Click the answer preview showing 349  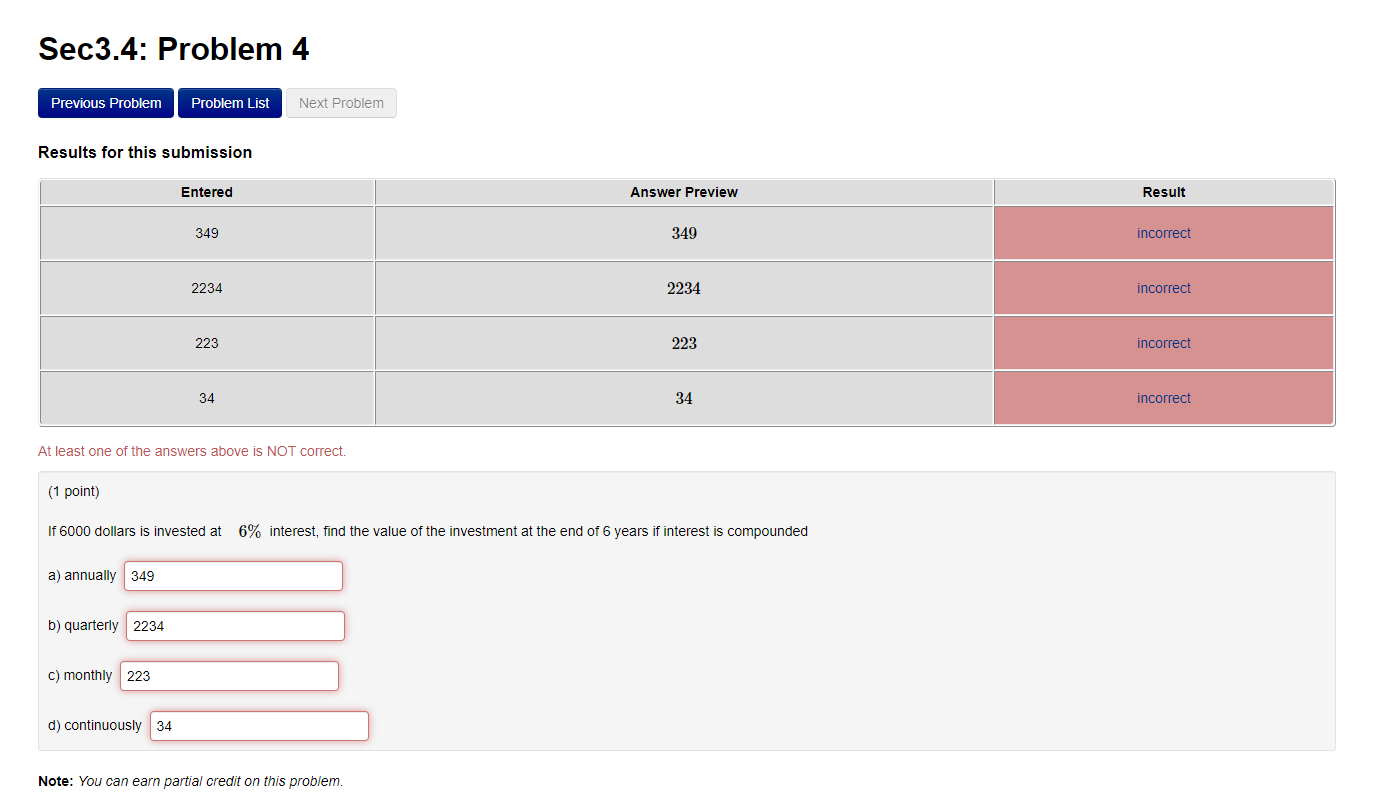(684, 232)
